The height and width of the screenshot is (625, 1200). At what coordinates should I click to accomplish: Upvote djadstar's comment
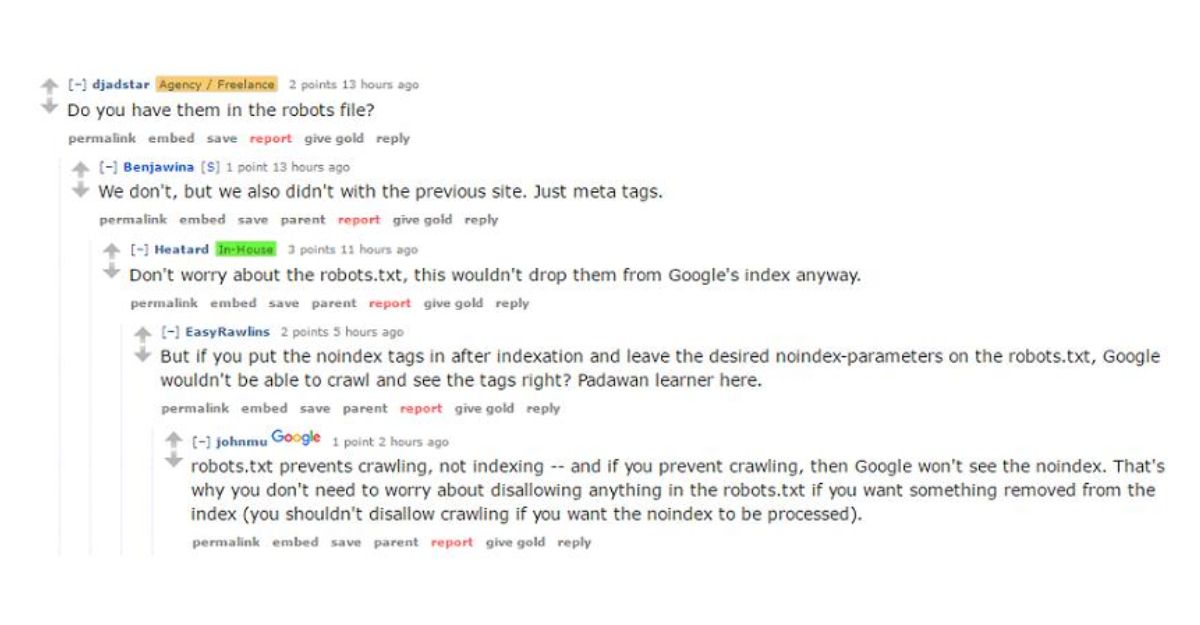(49, 87)
